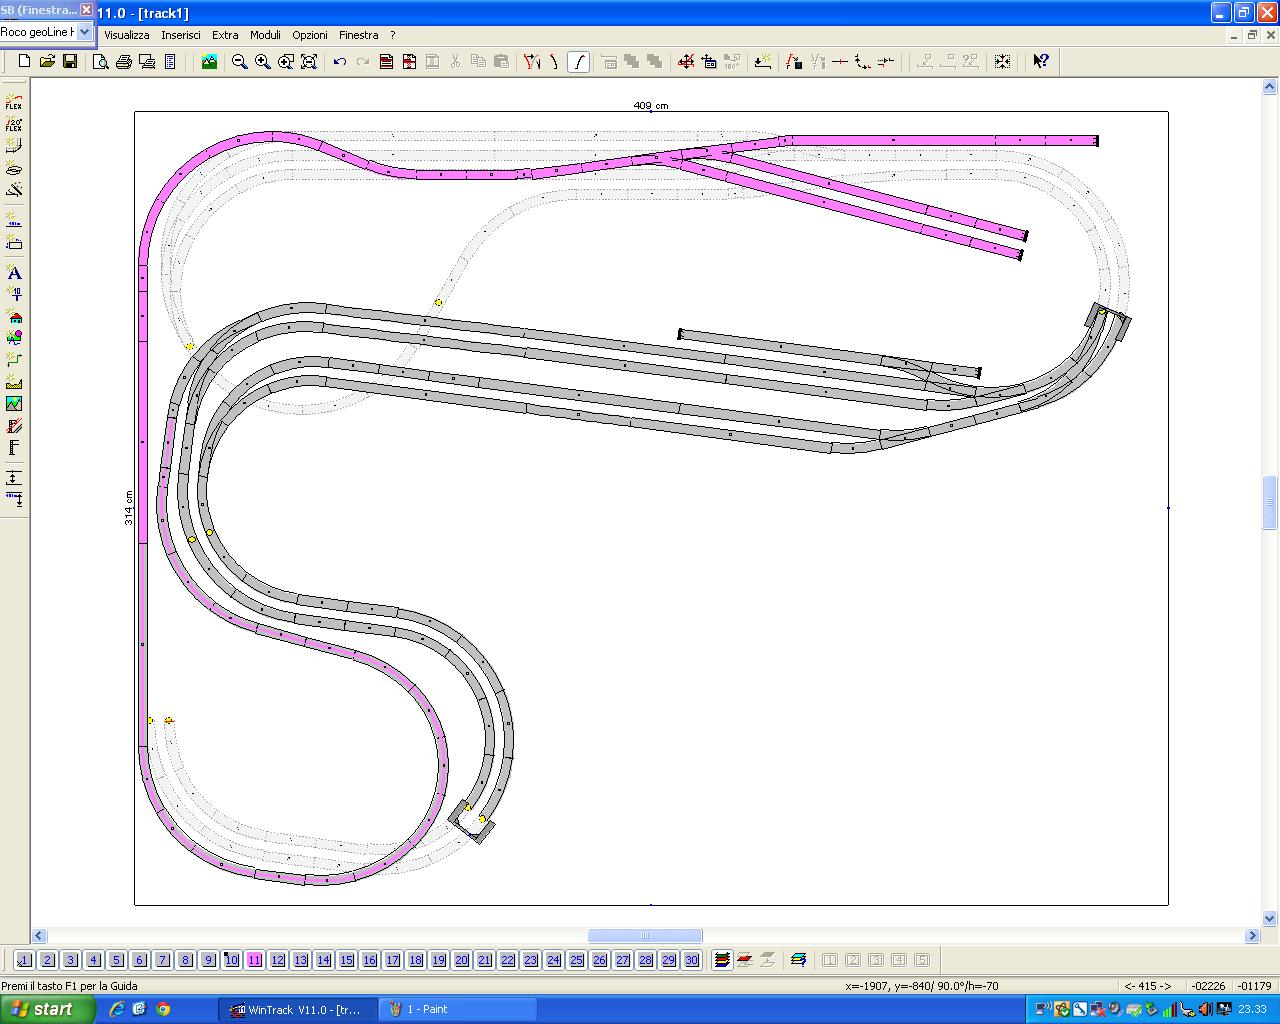Select the magenta track at top right
Viewport: 1280px width, 1024px height.
click(940, 141)
